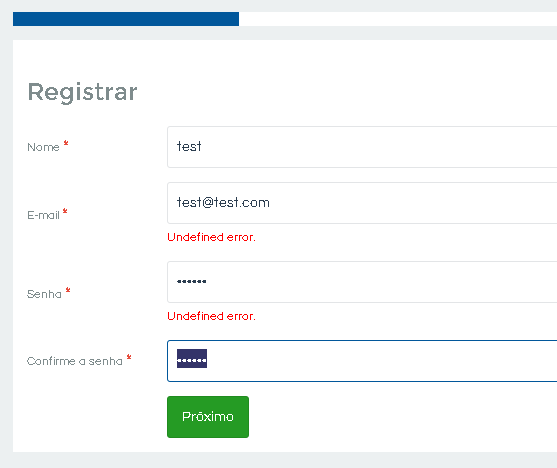Focus the Confirme a senha field

[362, 361]
